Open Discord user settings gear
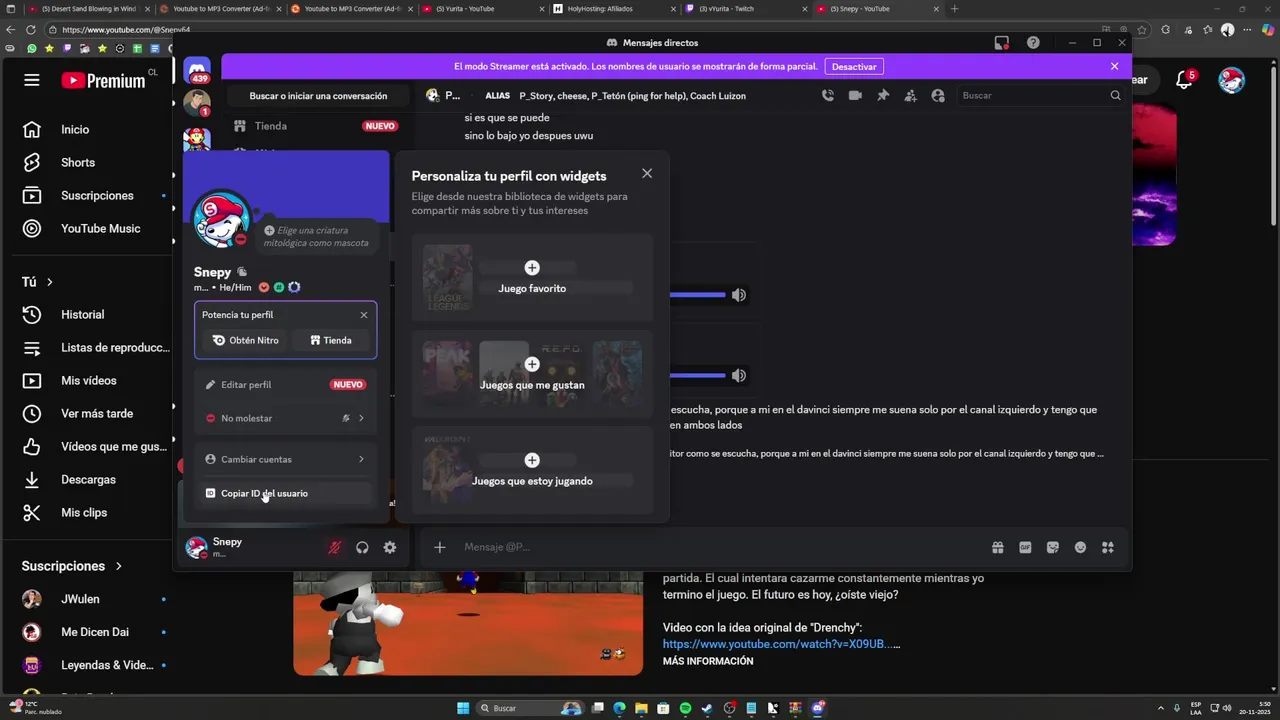Screen dimensions: 1280x720 [390, 547]
